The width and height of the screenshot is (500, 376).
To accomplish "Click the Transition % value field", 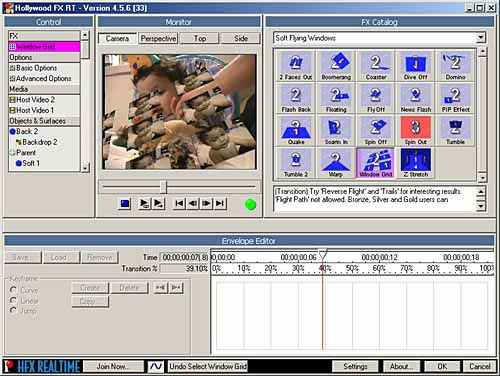I will pyautogui.click(x=184, y=268).
